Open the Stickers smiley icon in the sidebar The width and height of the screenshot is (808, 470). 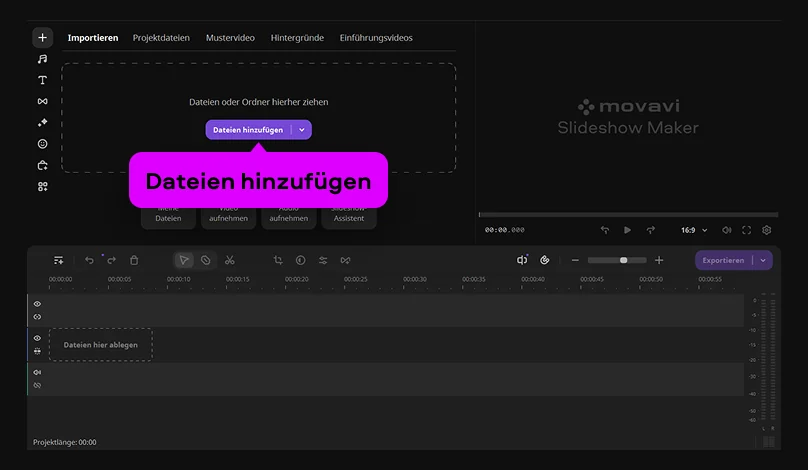42,144
